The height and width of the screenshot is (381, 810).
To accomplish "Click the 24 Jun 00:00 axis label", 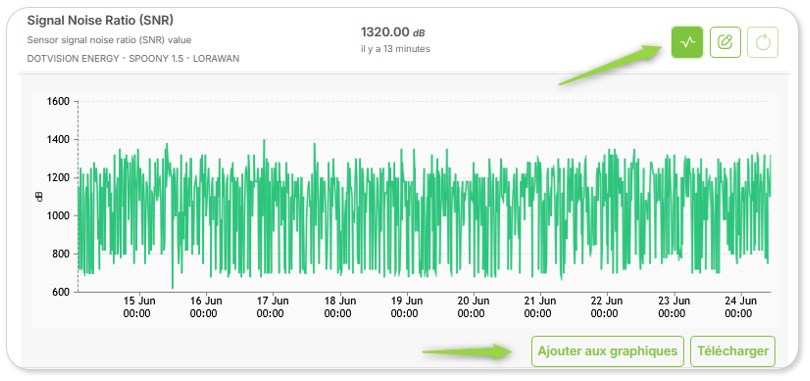I will [740, 307].
